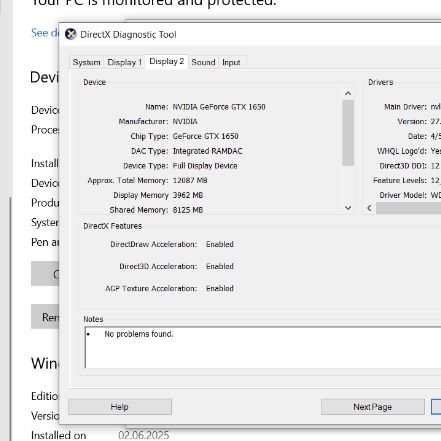This screenshot has width=441, height=441.
Task: Select the Display 2 tab
Action: [166, 61]
